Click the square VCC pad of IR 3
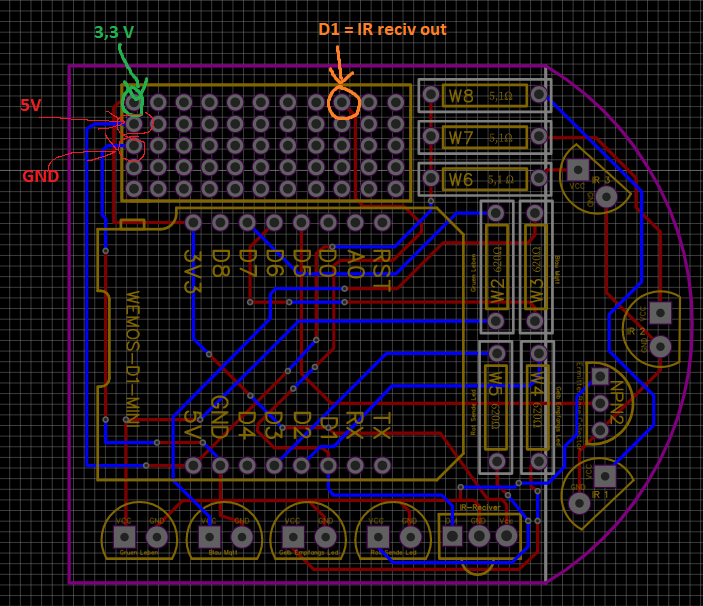The height and width of the screenshot is (606, 703). click(577, 169)
